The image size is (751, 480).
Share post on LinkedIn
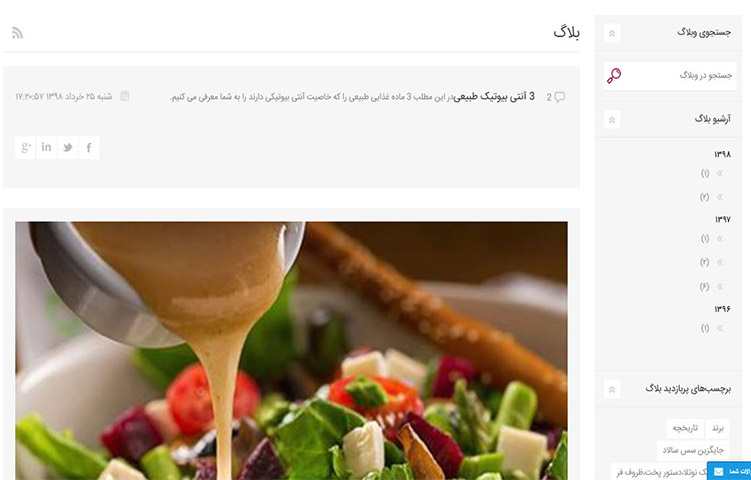[46, 148]
